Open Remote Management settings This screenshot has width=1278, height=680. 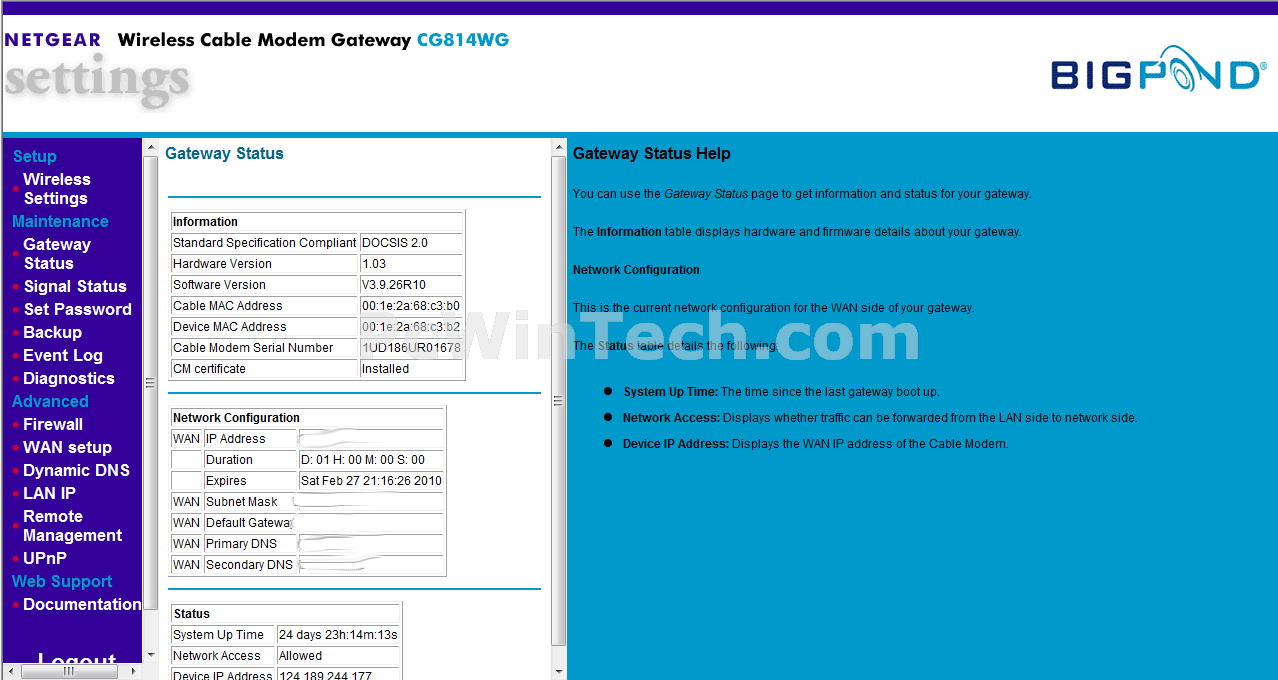pyautogui.click(x=72, y=526)
